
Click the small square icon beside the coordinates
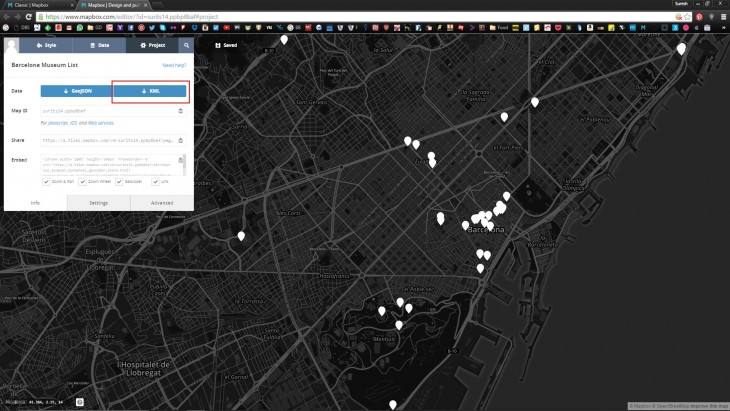pyautogui.click(x=79, y=402)
